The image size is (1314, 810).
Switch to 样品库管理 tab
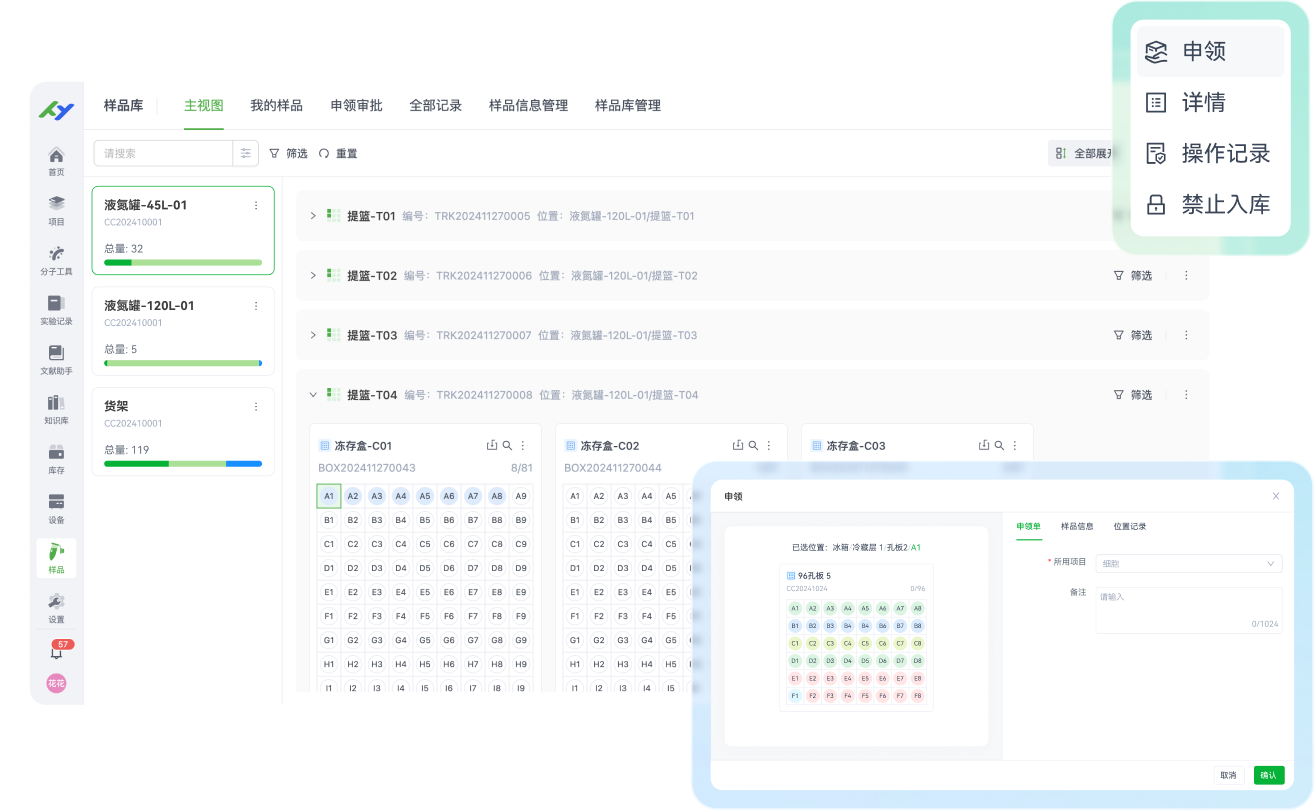pyautogui.click(x=628, y=105)
